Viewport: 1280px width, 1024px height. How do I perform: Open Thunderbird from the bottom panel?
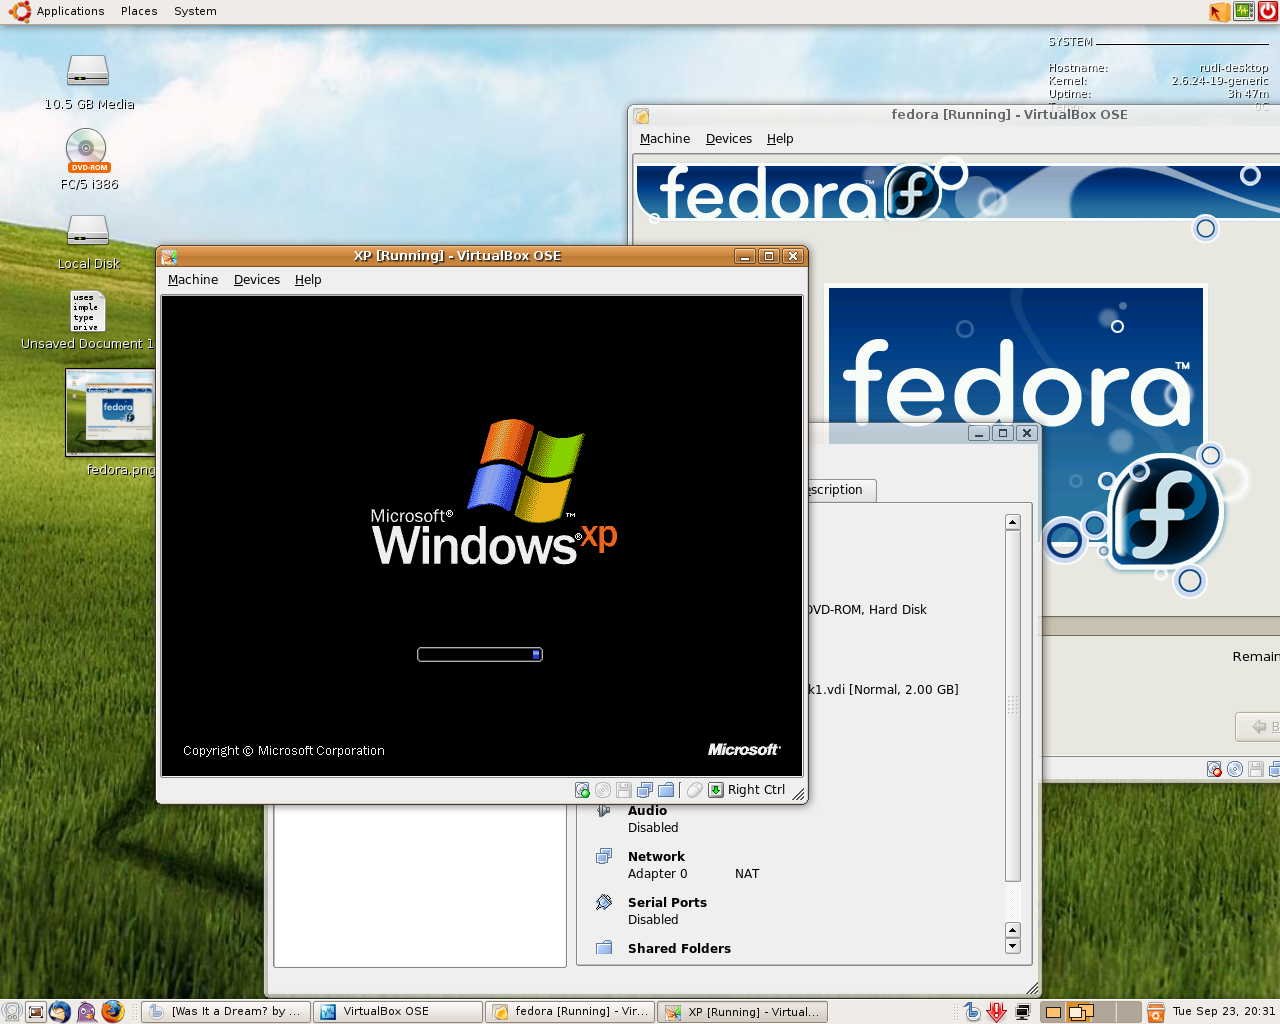click(x=60, y=1011)
